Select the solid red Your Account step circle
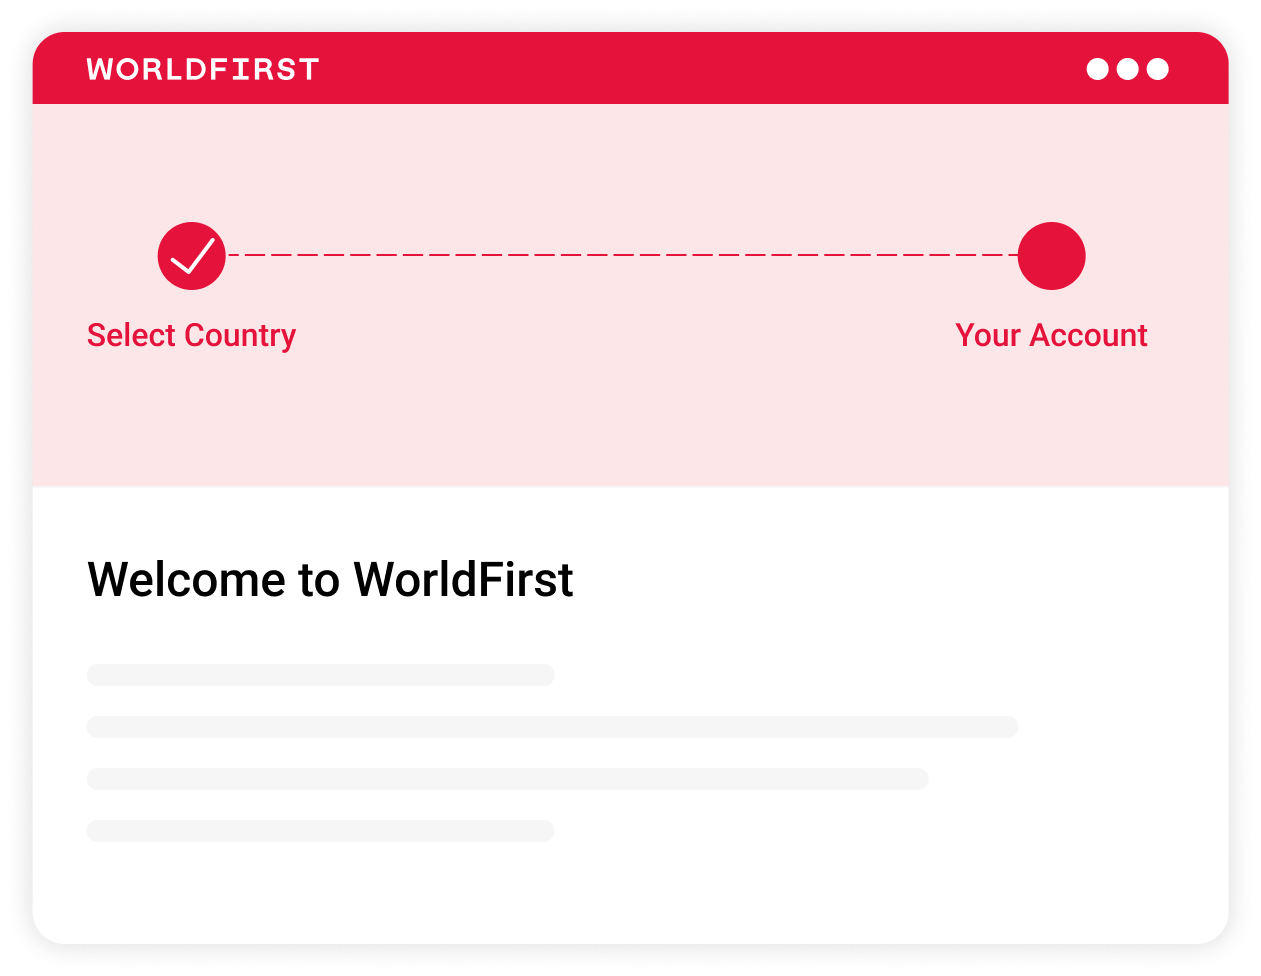 point(1051,256)
